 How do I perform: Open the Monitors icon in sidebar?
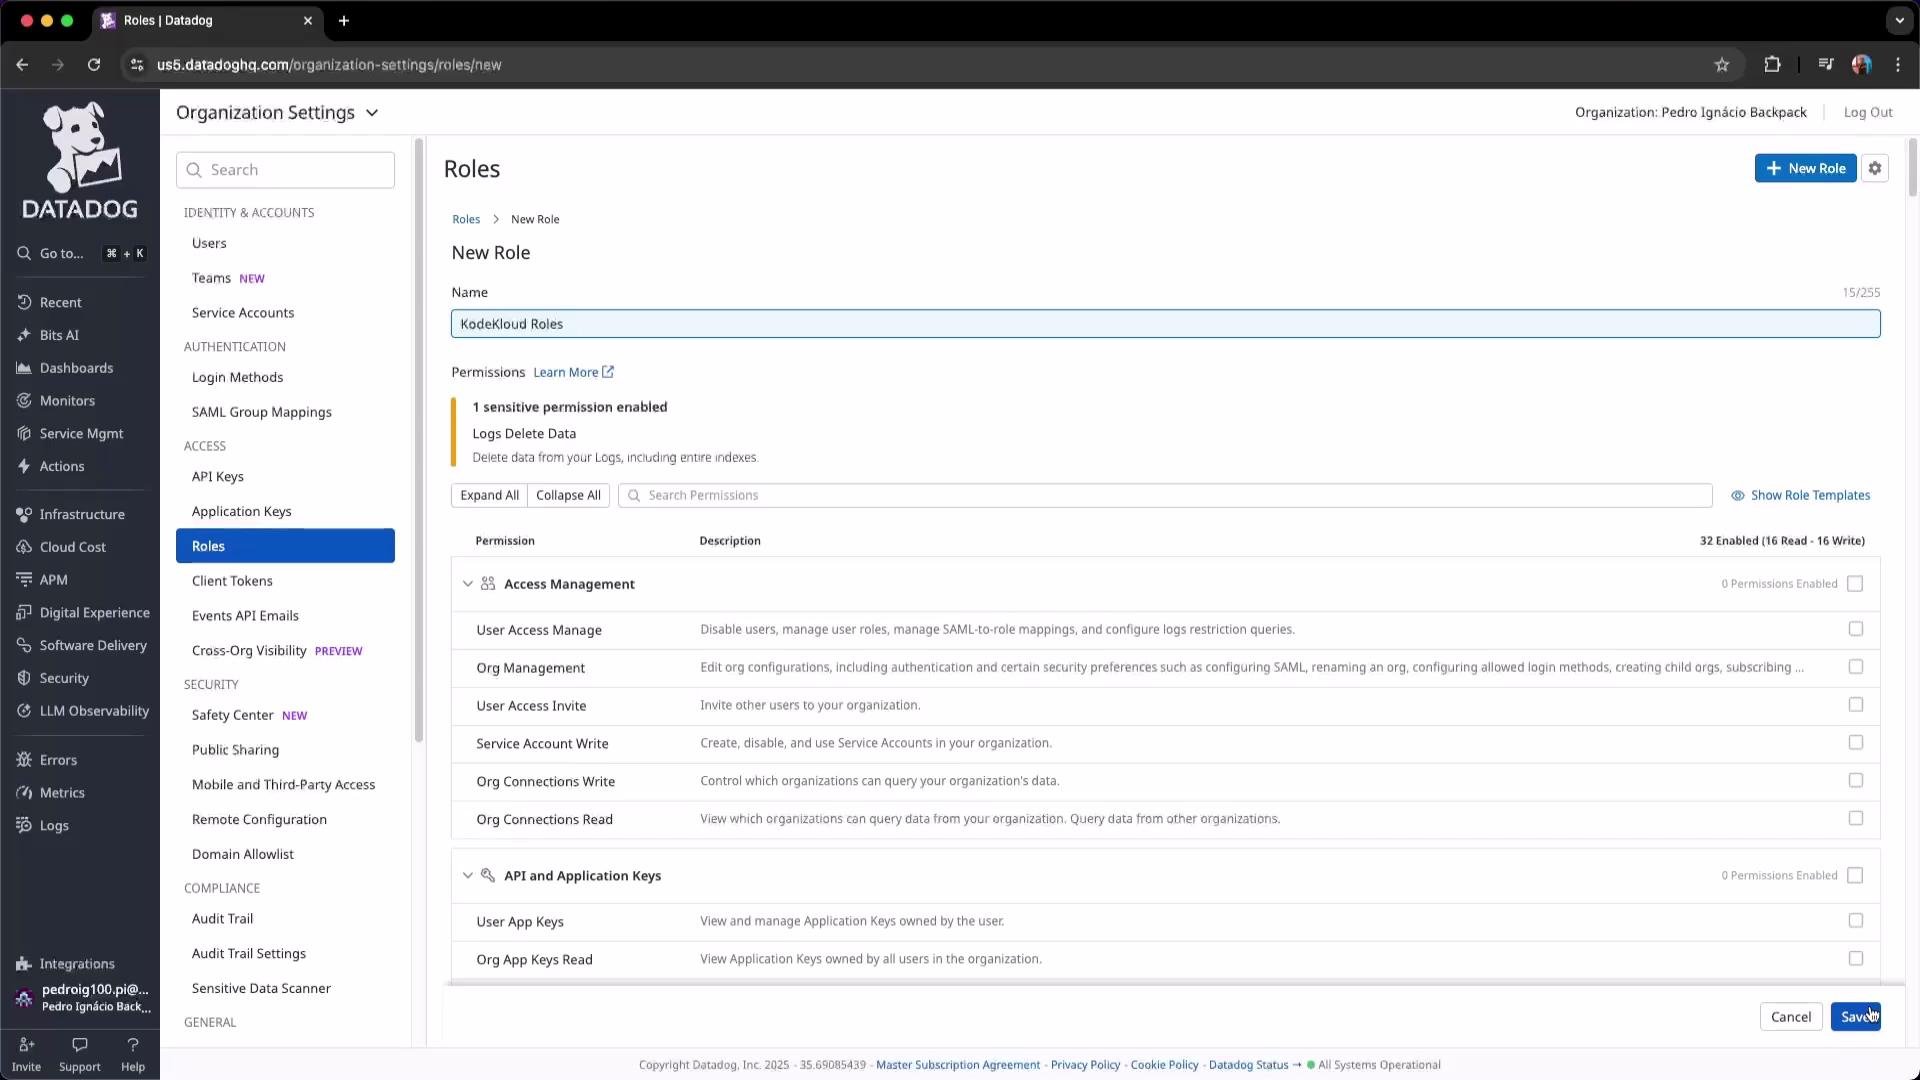(x=24, y=401)
